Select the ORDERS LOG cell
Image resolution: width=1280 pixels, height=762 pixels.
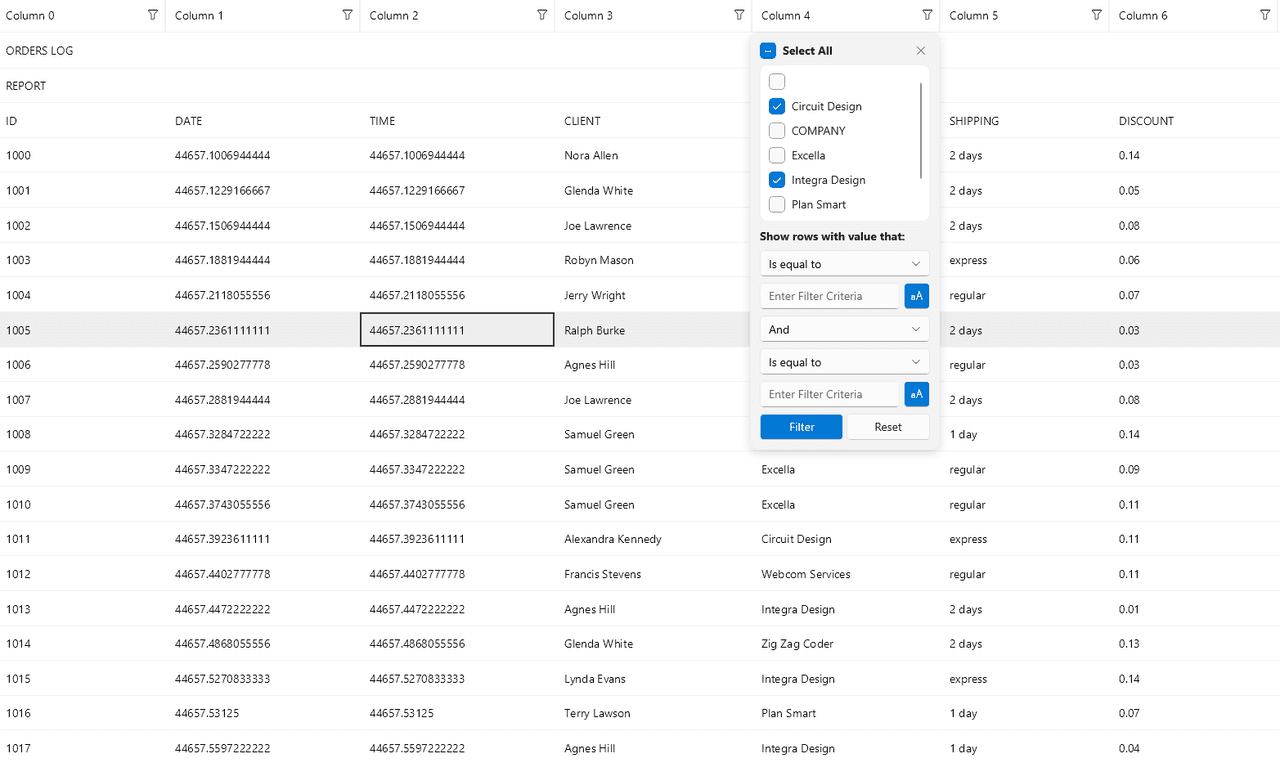click(82, 51)
